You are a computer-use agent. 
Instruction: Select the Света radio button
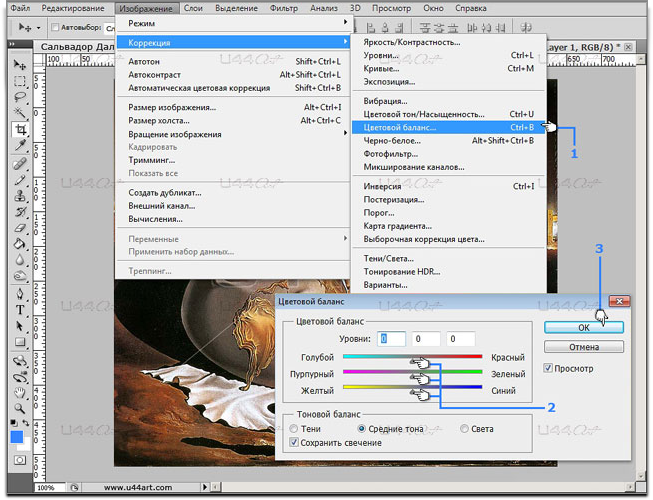click(x=464, y=428)
